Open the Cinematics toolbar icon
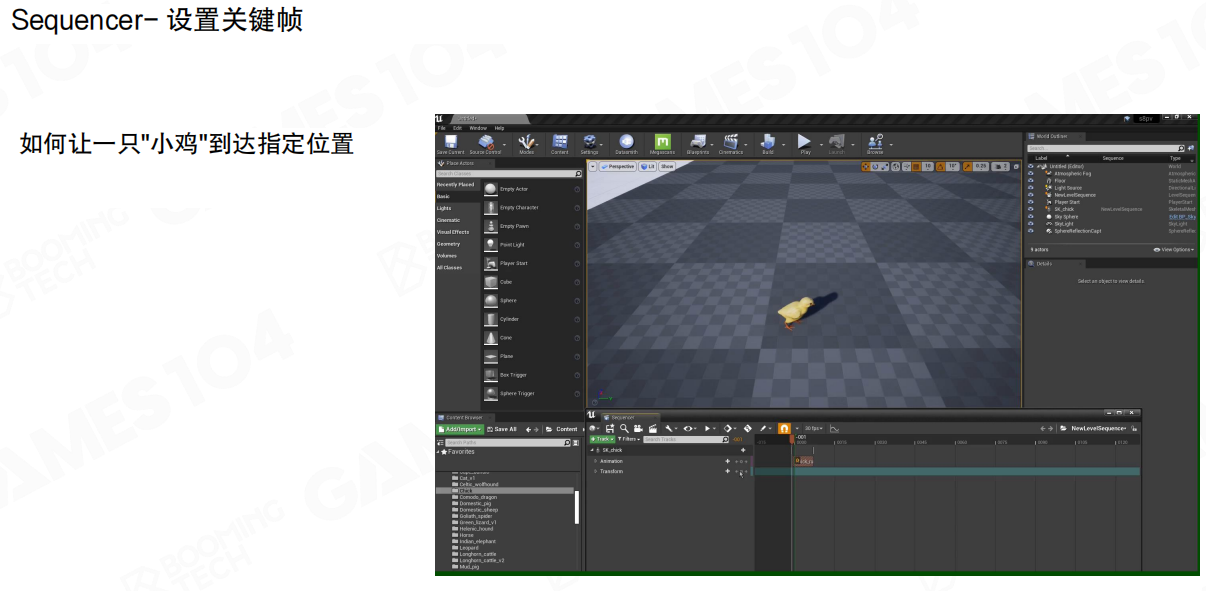The image size is (1206, 591). click(731, 143)
